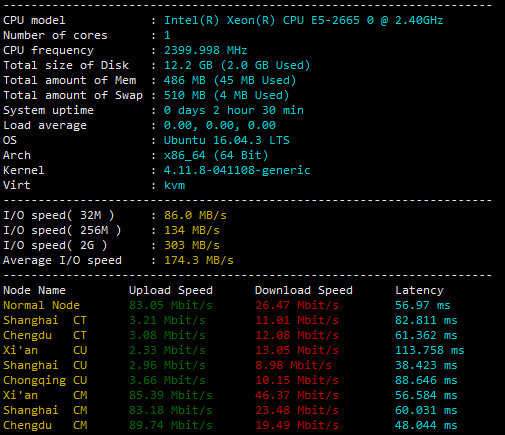Click Shanghai CT node name
Viewport: 505px width, 435px height.
pyautogui.click(x=45, y=320)
